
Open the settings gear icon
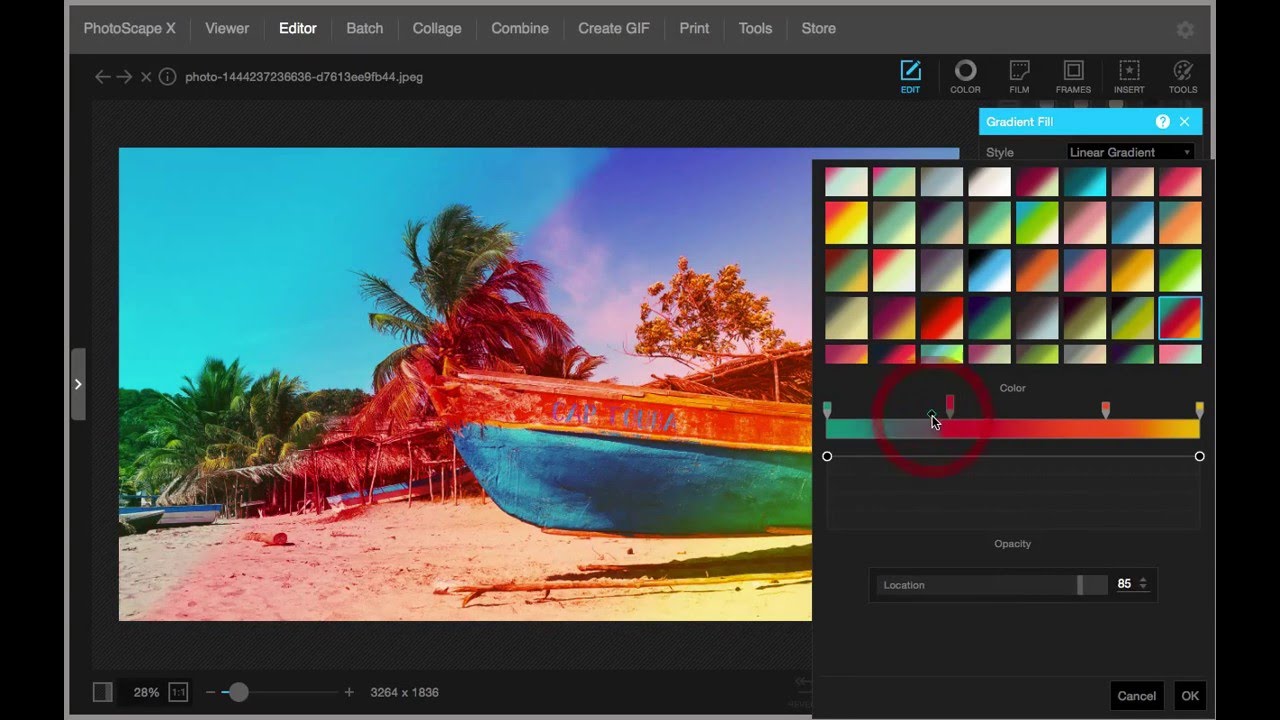coord(1185,30)
